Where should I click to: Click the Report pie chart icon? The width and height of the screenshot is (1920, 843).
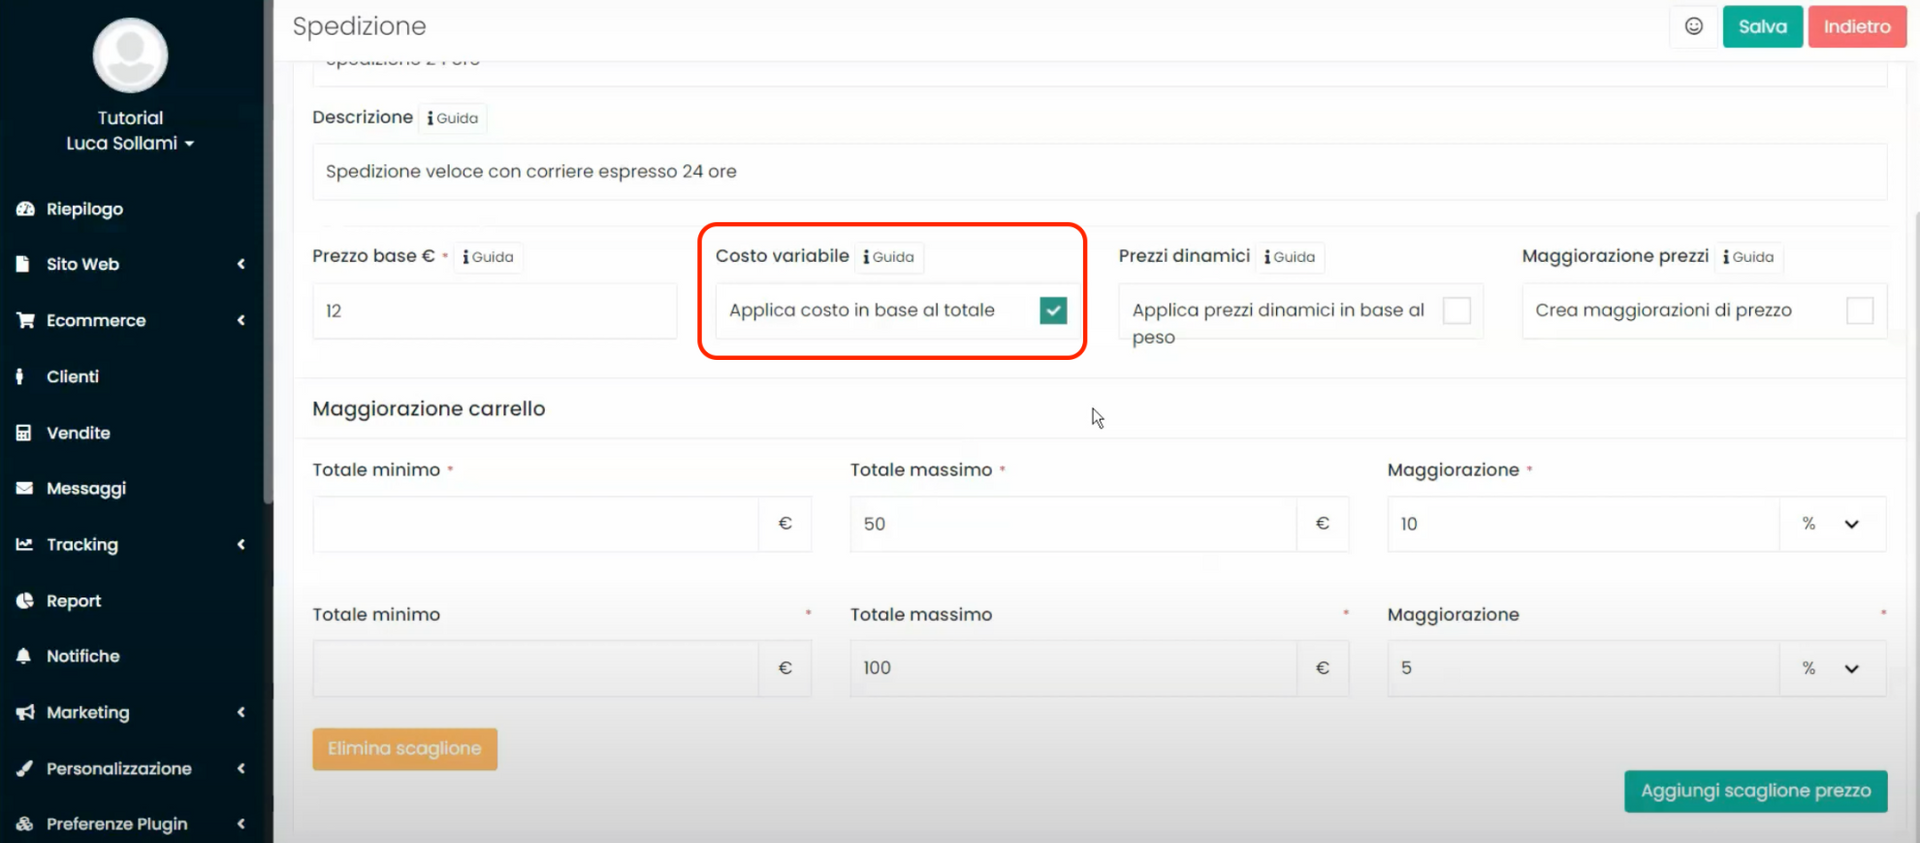[25, 601]
